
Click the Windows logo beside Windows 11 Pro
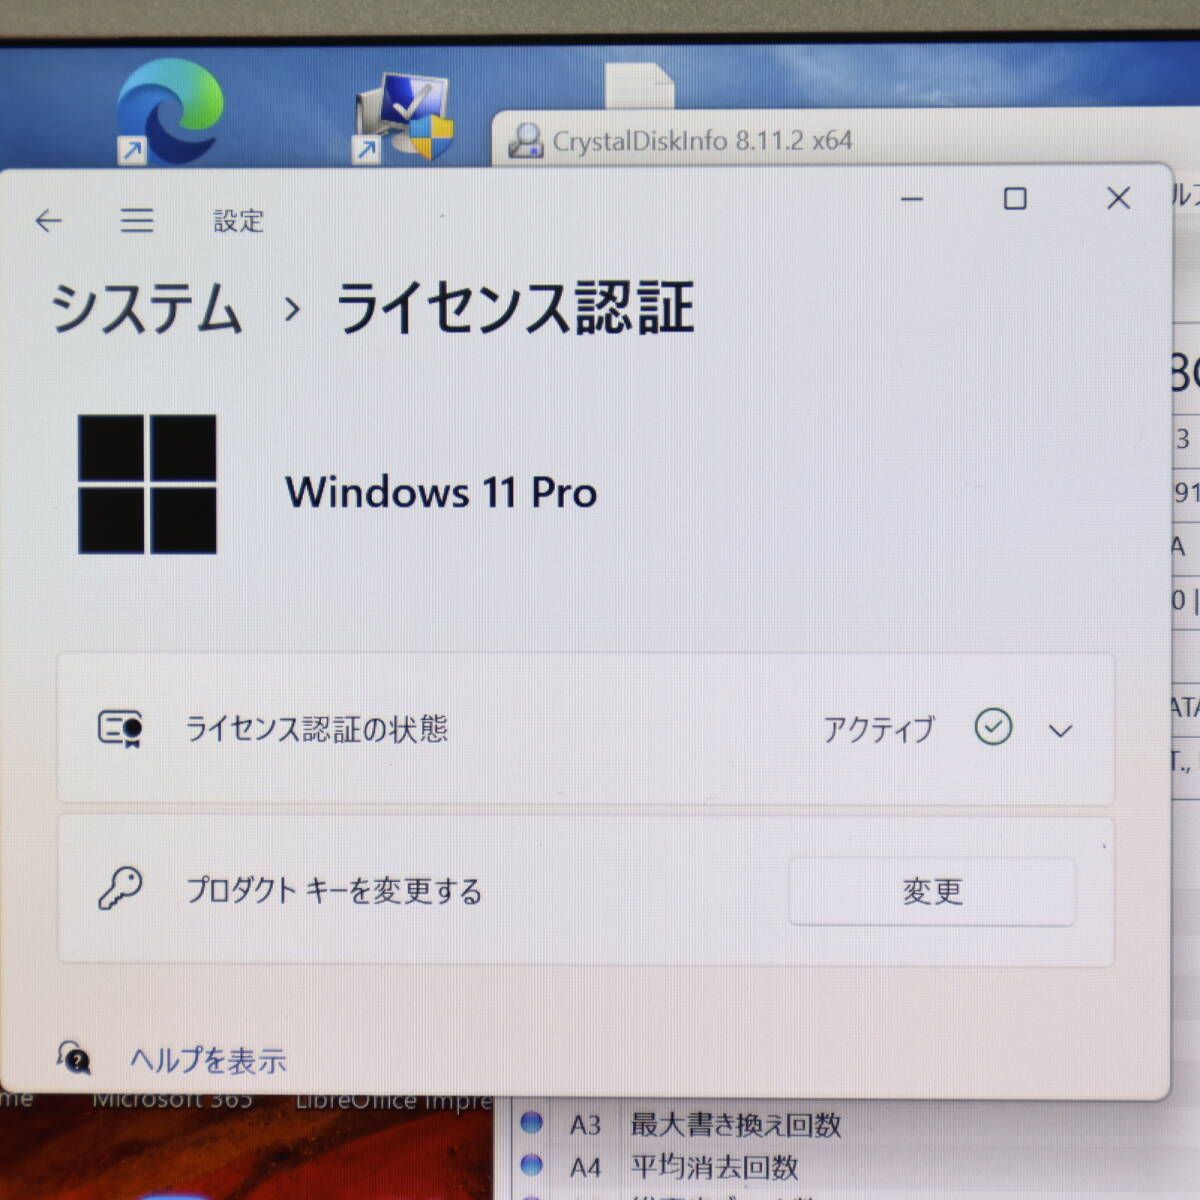147,484
